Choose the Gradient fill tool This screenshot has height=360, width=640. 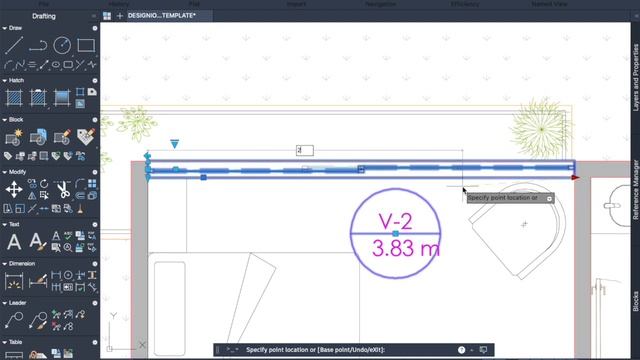point(62,98)
